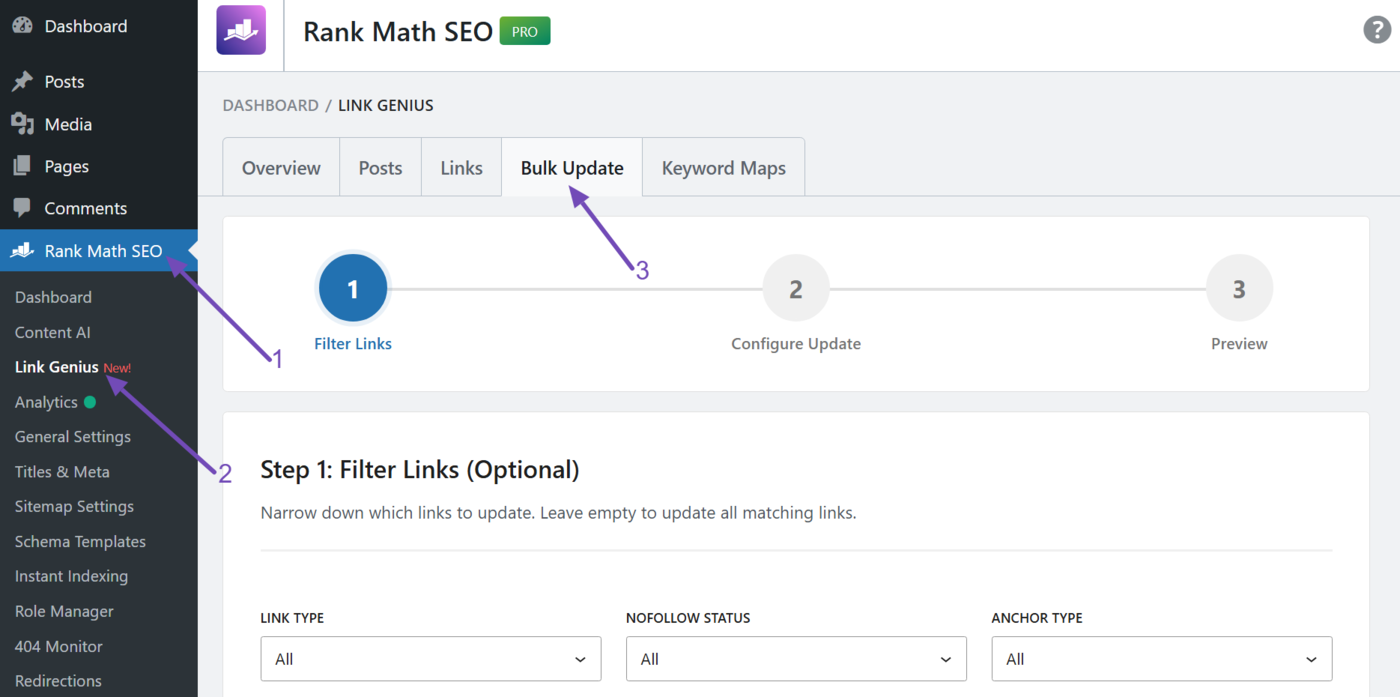Click the Rank Math SEO page title
This screenshot has width=1400, height=697.
tap(398, 32)
